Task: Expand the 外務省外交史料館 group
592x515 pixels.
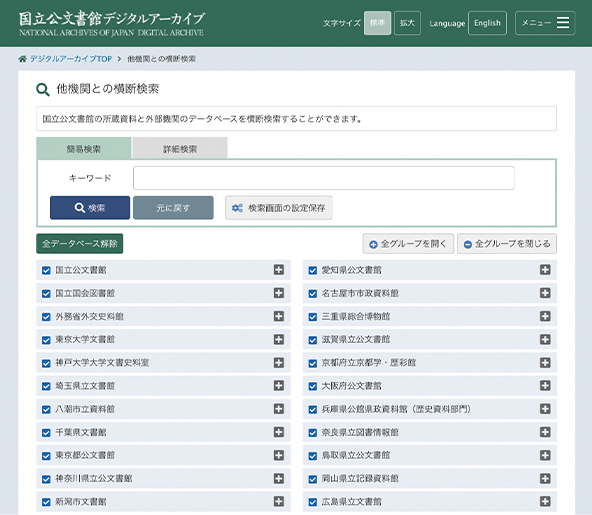Action: (279, 316)
